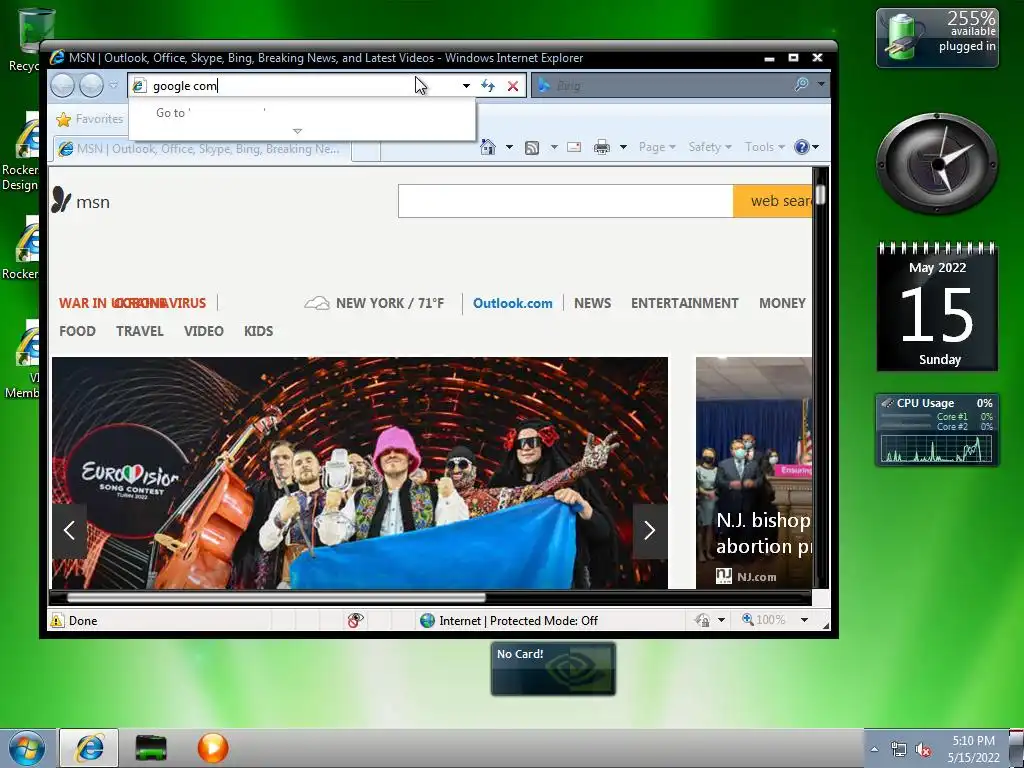Image resolution: width=1024 pixels, height=768 pixels.
Task: Click the Home page icon
Action: [488, 147]
